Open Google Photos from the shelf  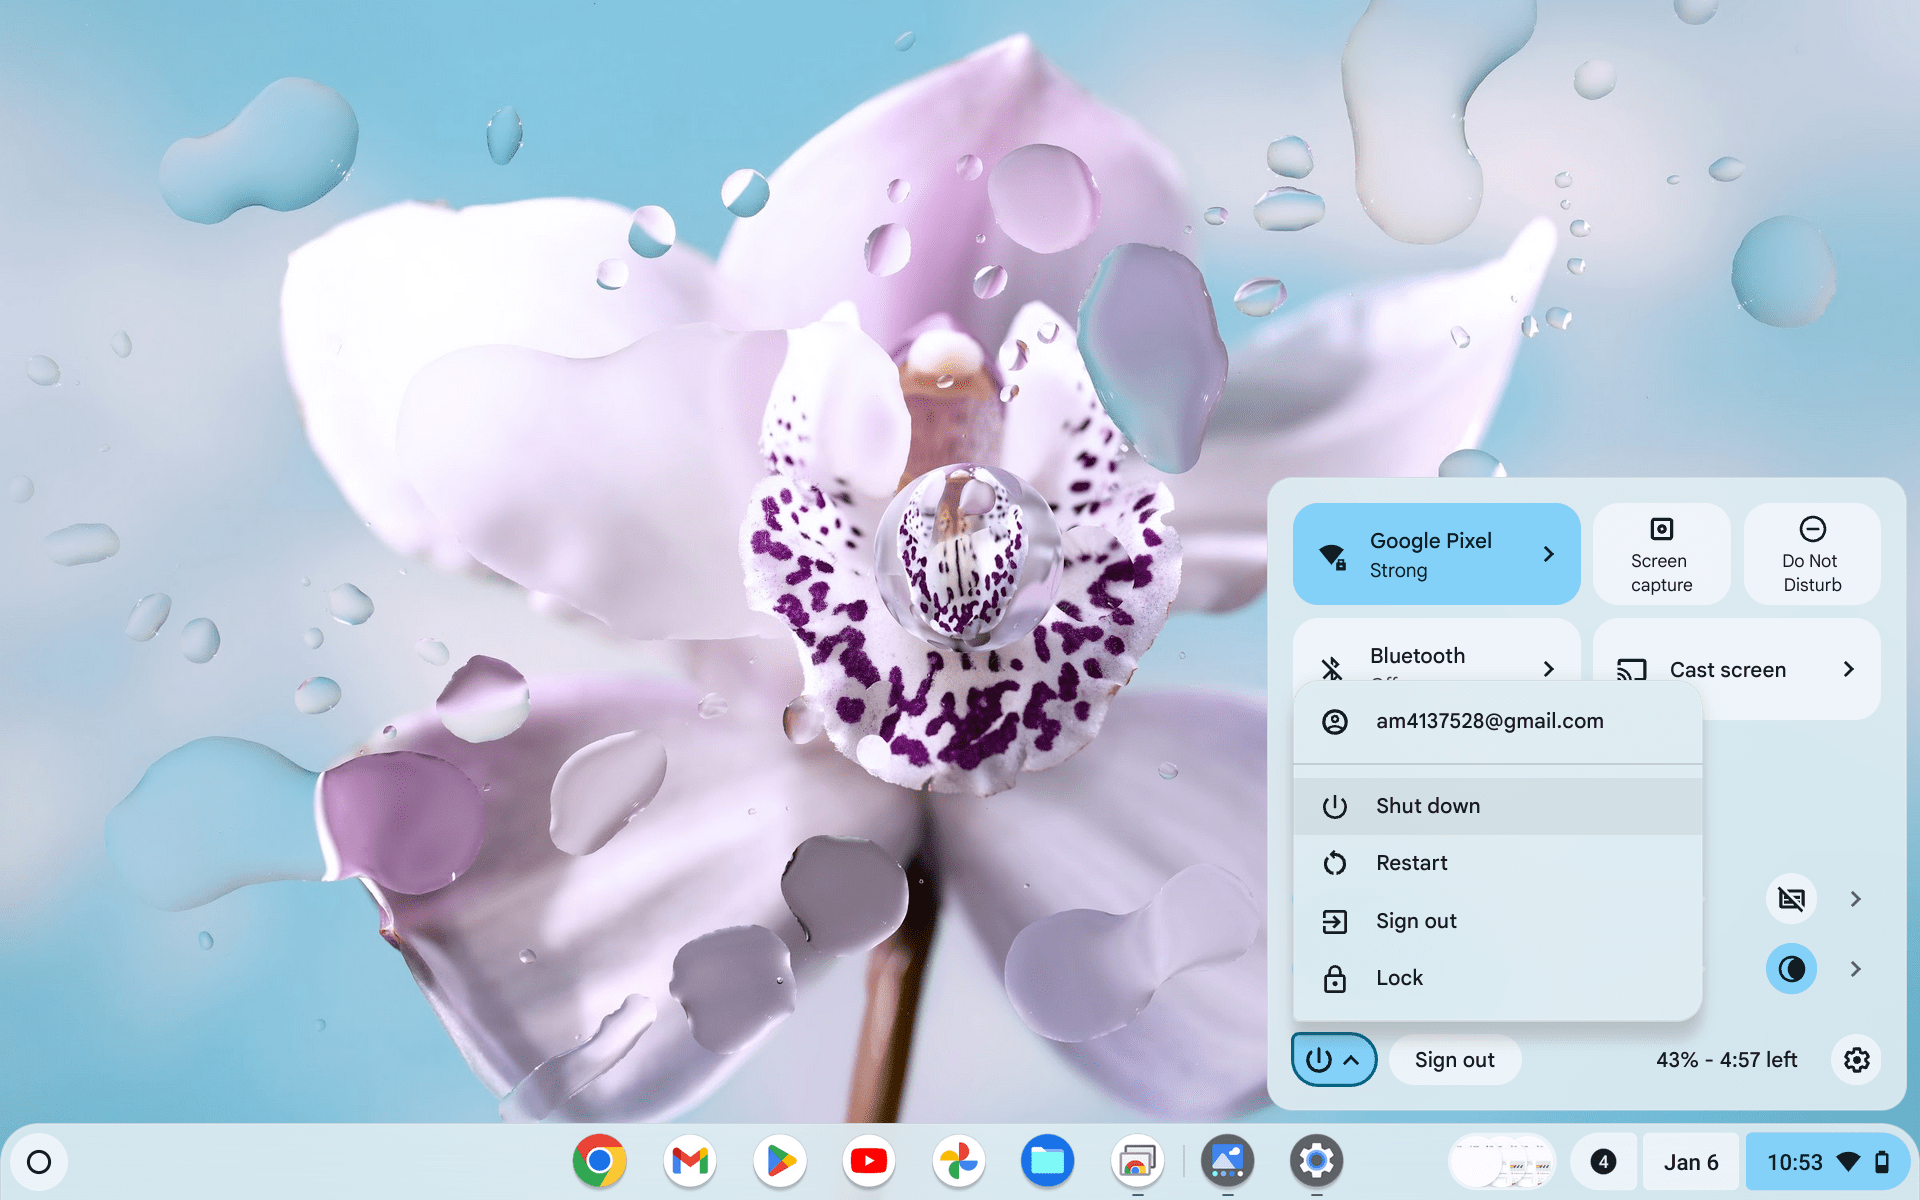click(x=958, y=1161)
